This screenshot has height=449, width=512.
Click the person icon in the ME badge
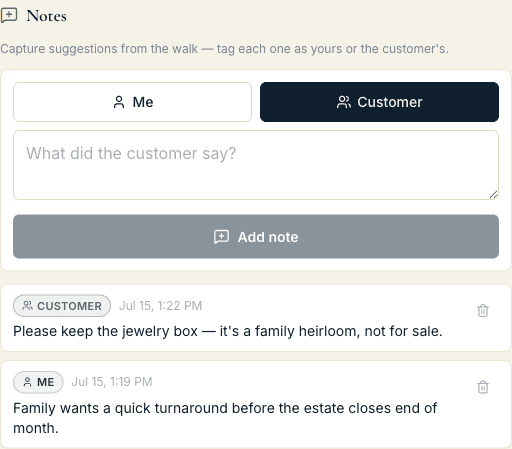pyautogui.click(x=28, y=382)
